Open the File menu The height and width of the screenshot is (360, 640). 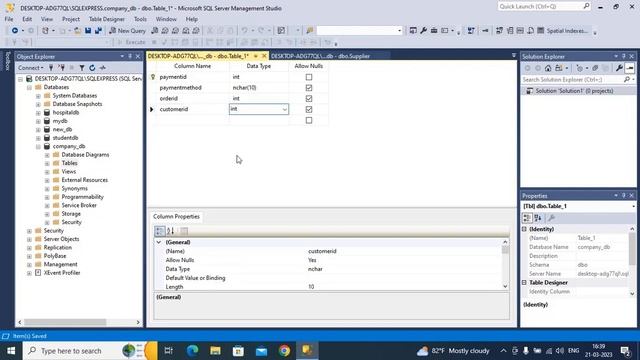[9, 19]
